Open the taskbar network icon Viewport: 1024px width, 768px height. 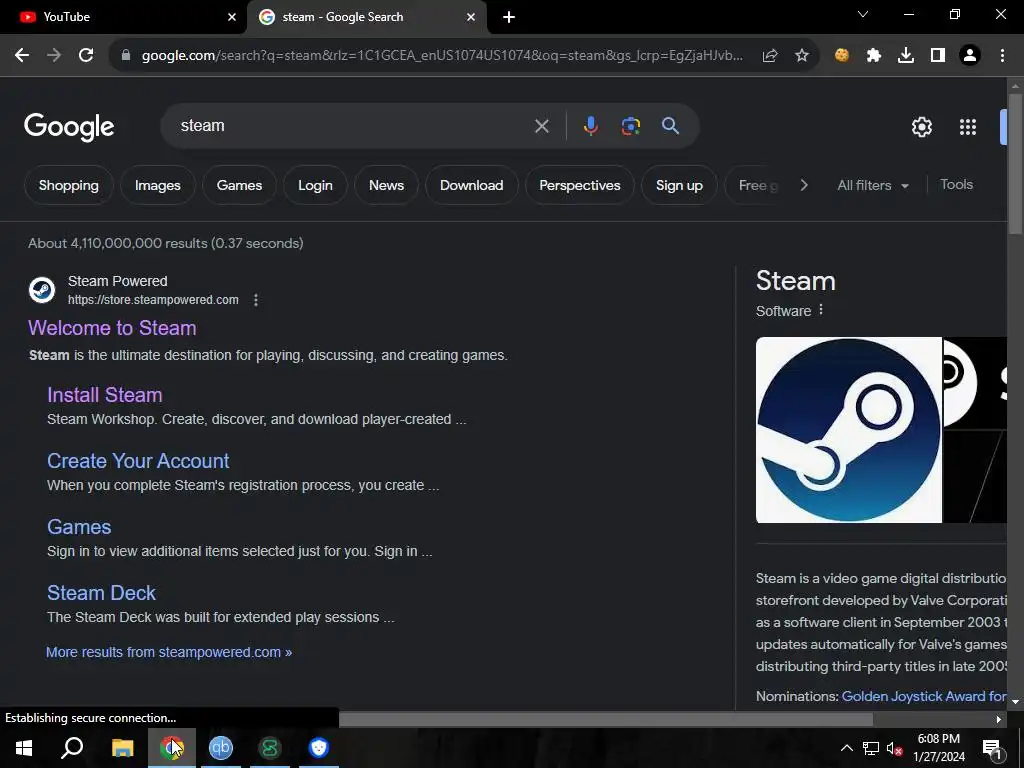coord(871,748)
